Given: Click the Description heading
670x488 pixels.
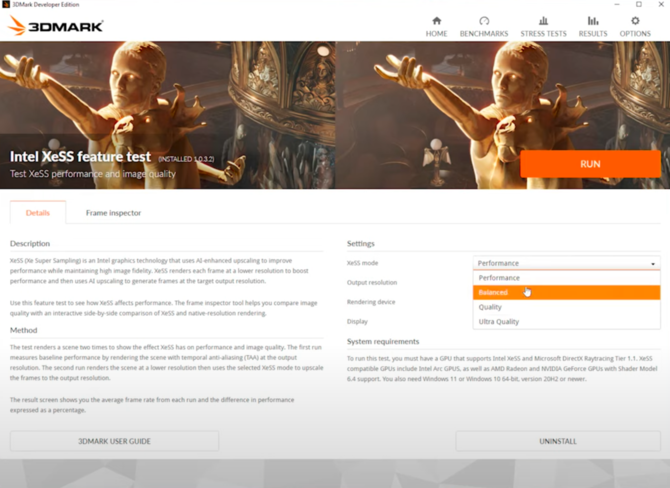Looking at the screenshot, I should [30, 244].
